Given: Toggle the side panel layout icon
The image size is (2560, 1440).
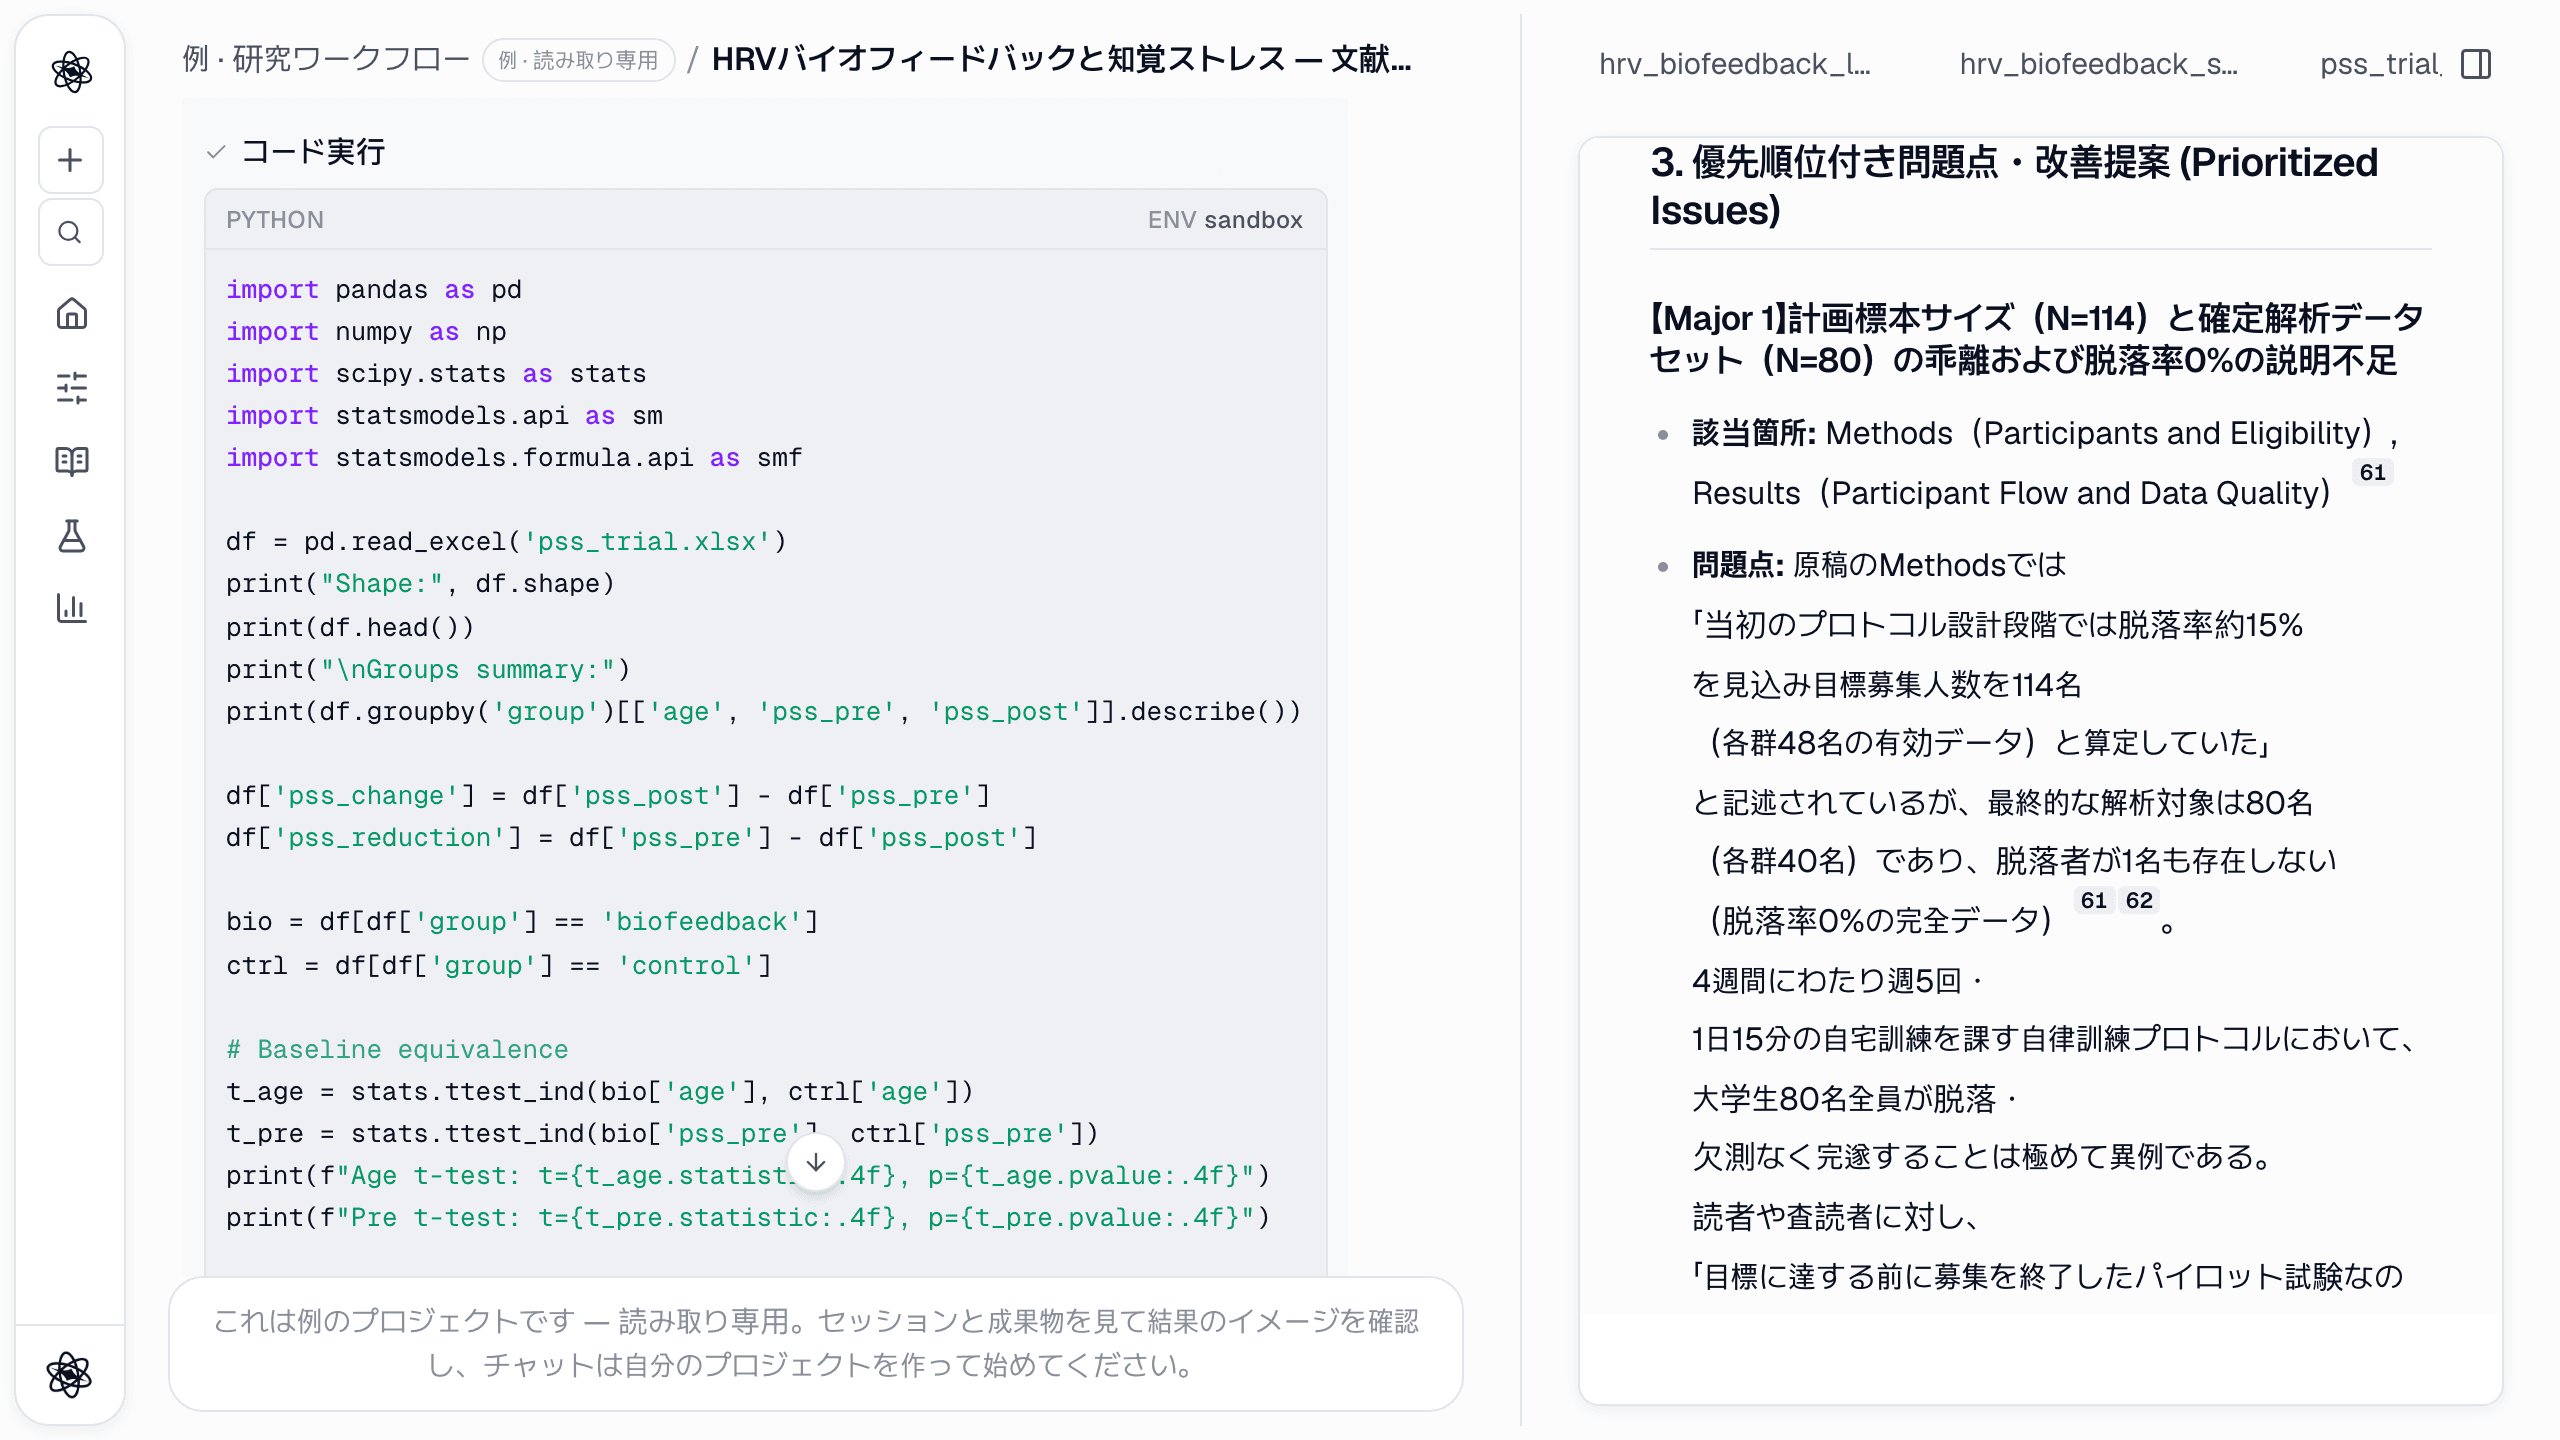Looking at the screenshot, I should (2476, 64).
